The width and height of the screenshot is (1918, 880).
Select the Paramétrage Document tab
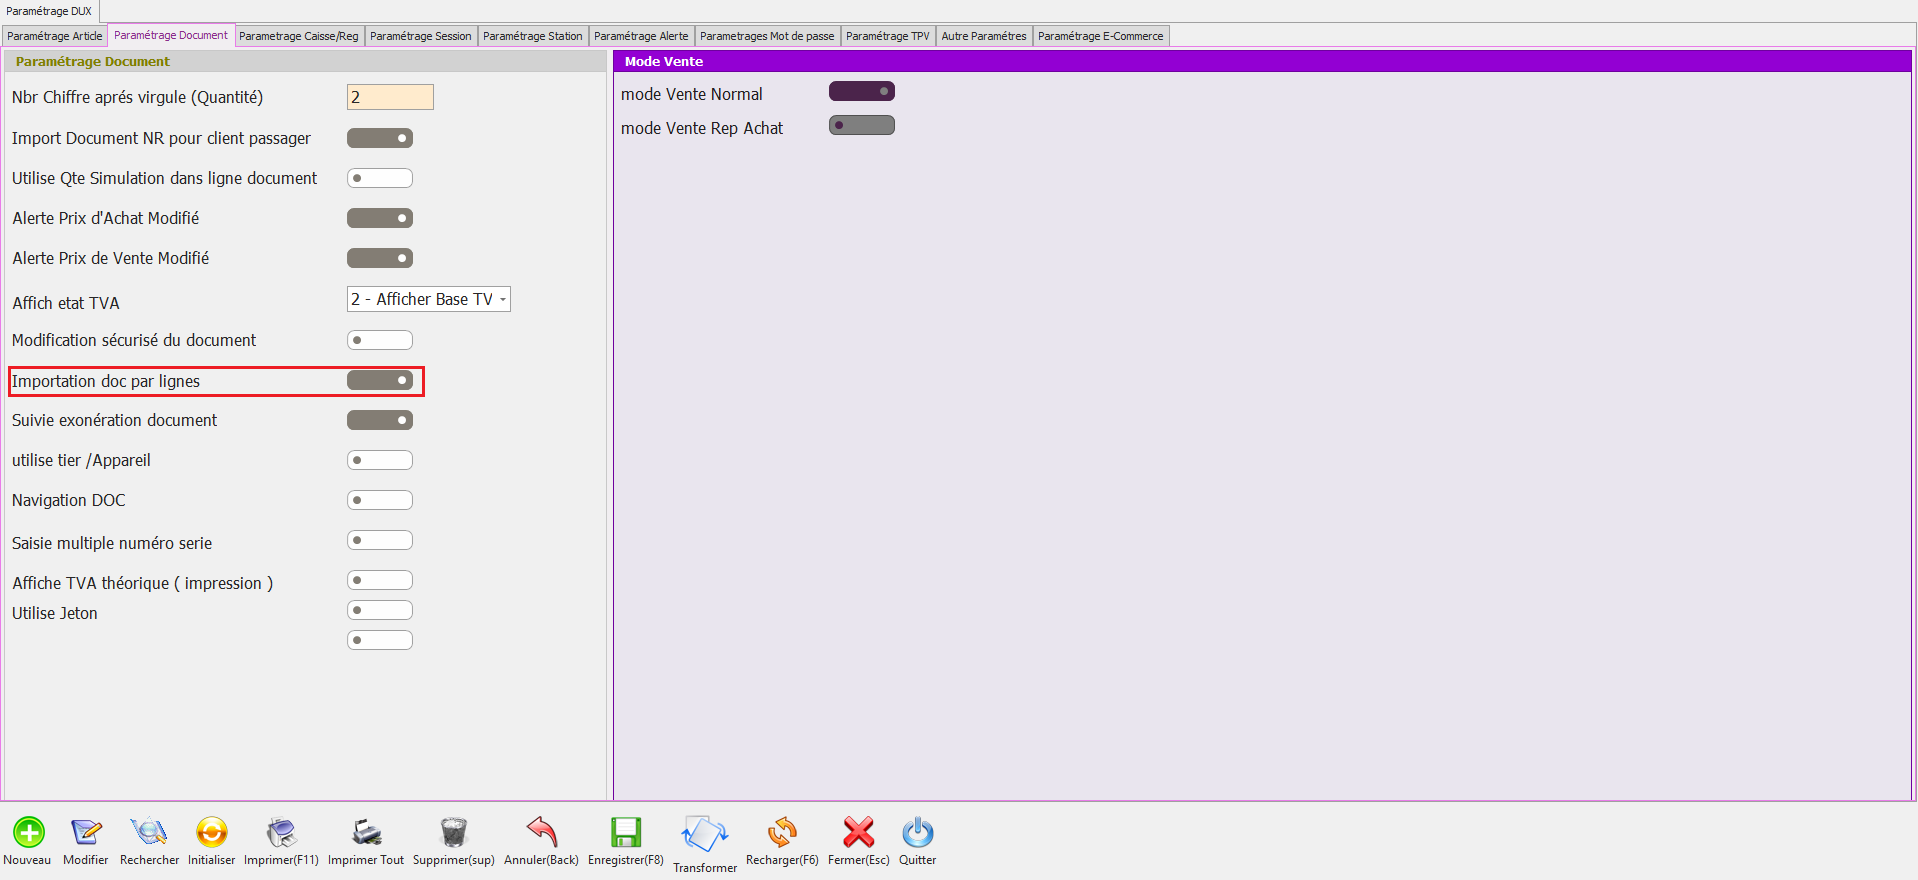tap(171, 35)
